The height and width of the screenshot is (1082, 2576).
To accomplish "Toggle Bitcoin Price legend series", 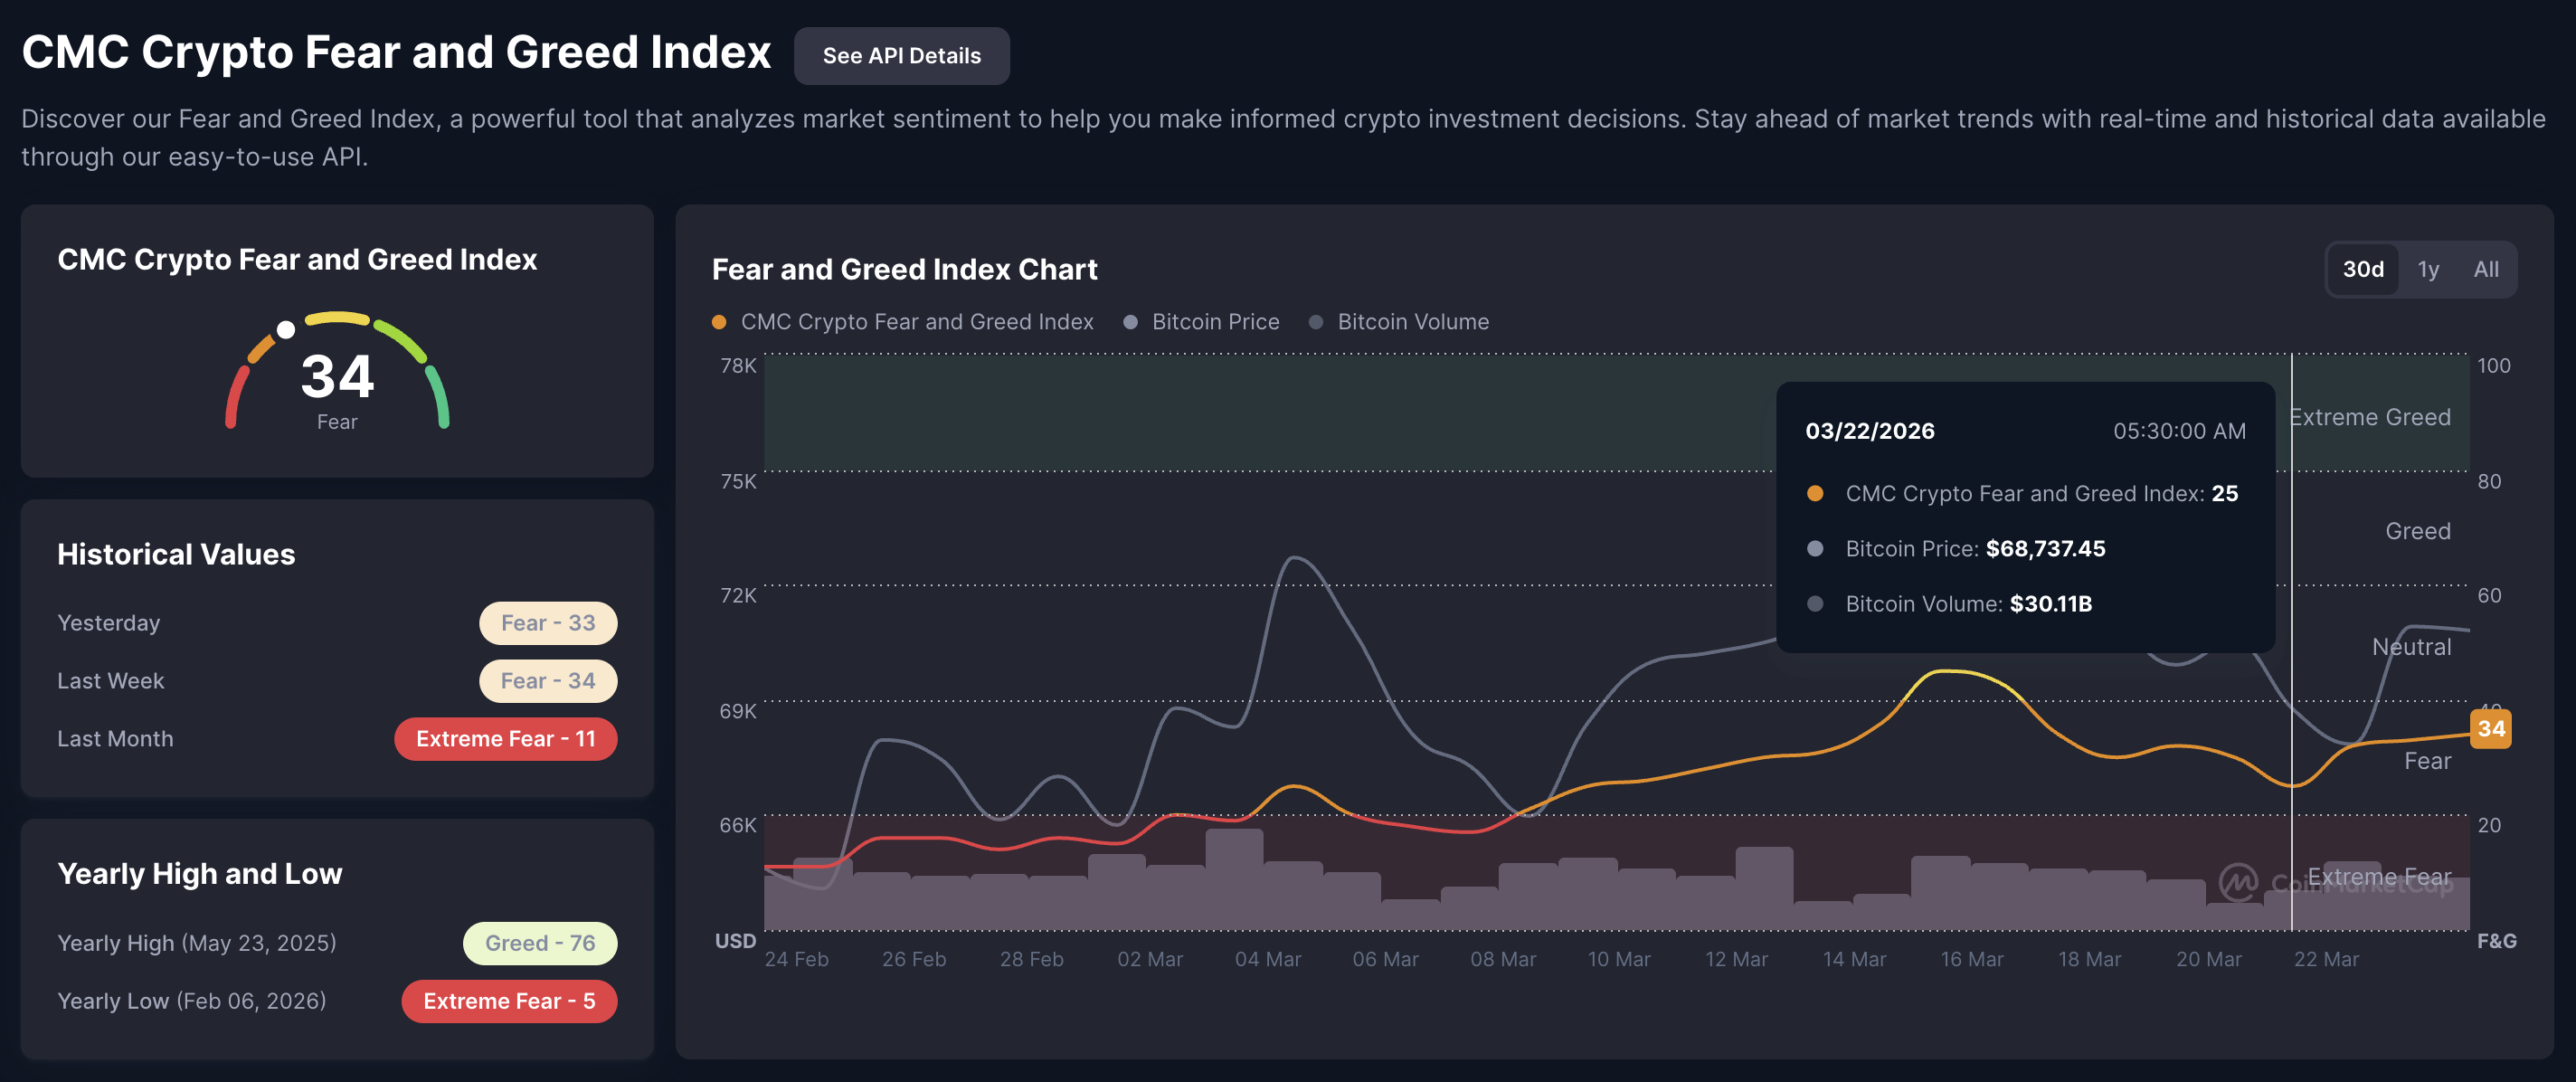I will point(1201,322).
